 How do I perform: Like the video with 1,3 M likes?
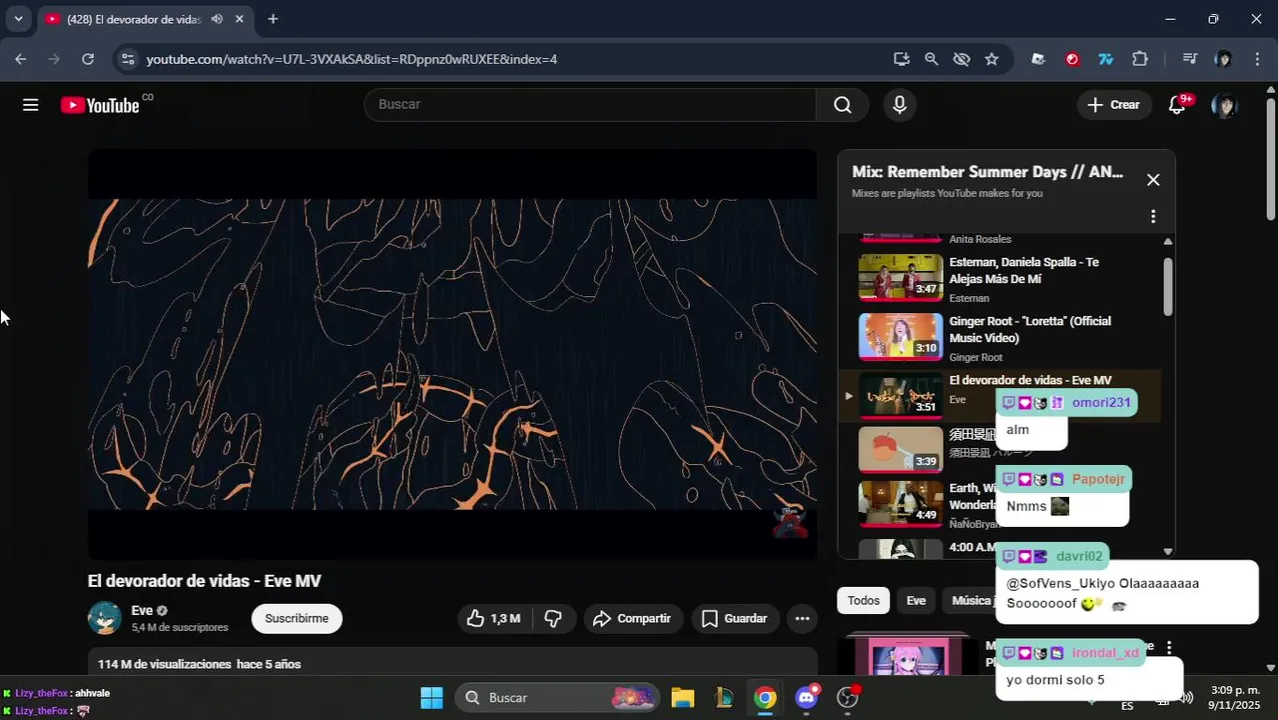coord(494,619)
